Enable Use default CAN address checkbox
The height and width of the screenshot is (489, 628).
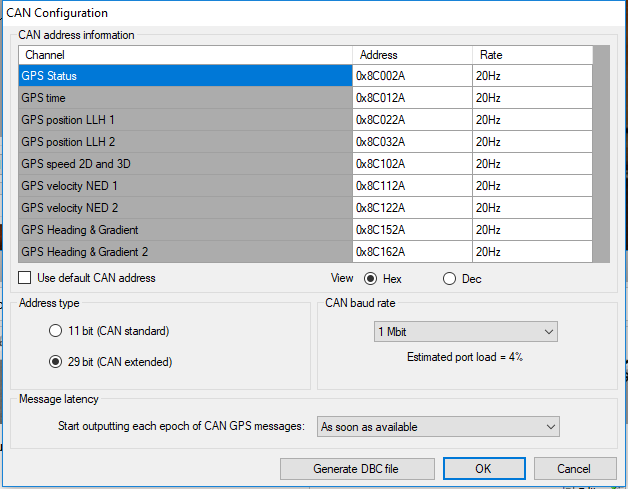(25, 278)
